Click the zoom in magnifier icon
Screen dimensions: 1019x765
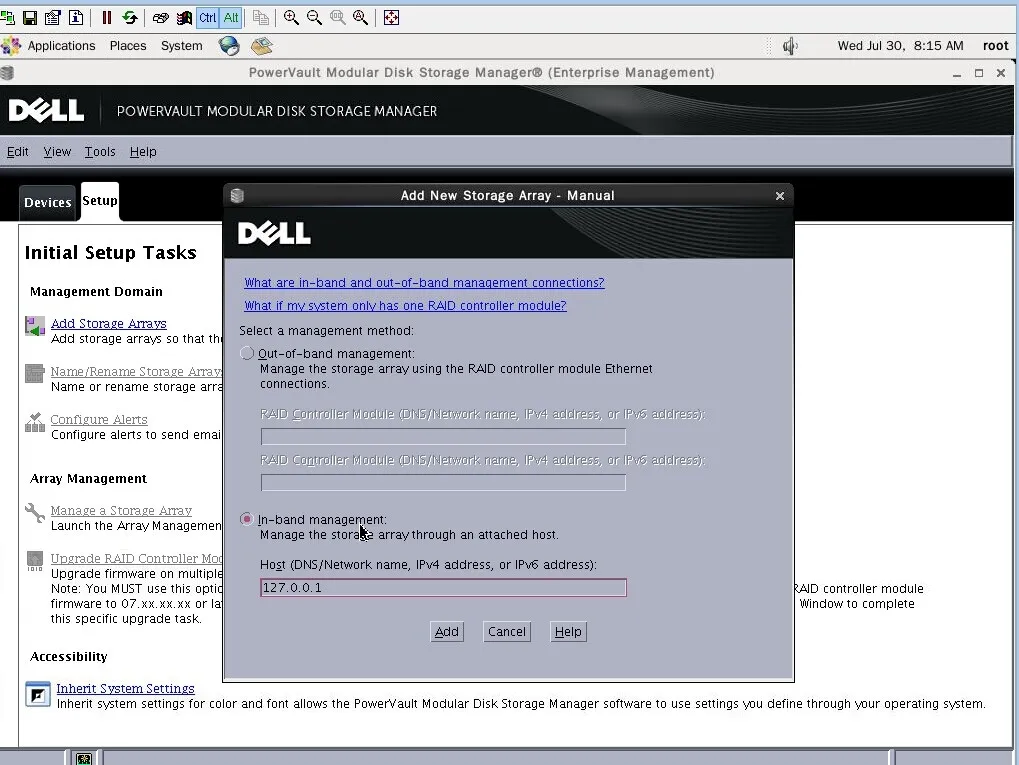click(x=291, y=18)
